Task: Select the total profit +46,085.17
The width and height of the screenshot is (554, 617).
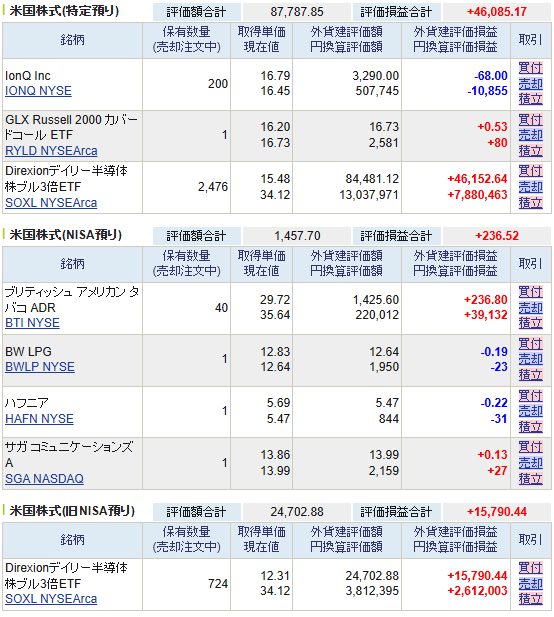Action: coord(497,12)
